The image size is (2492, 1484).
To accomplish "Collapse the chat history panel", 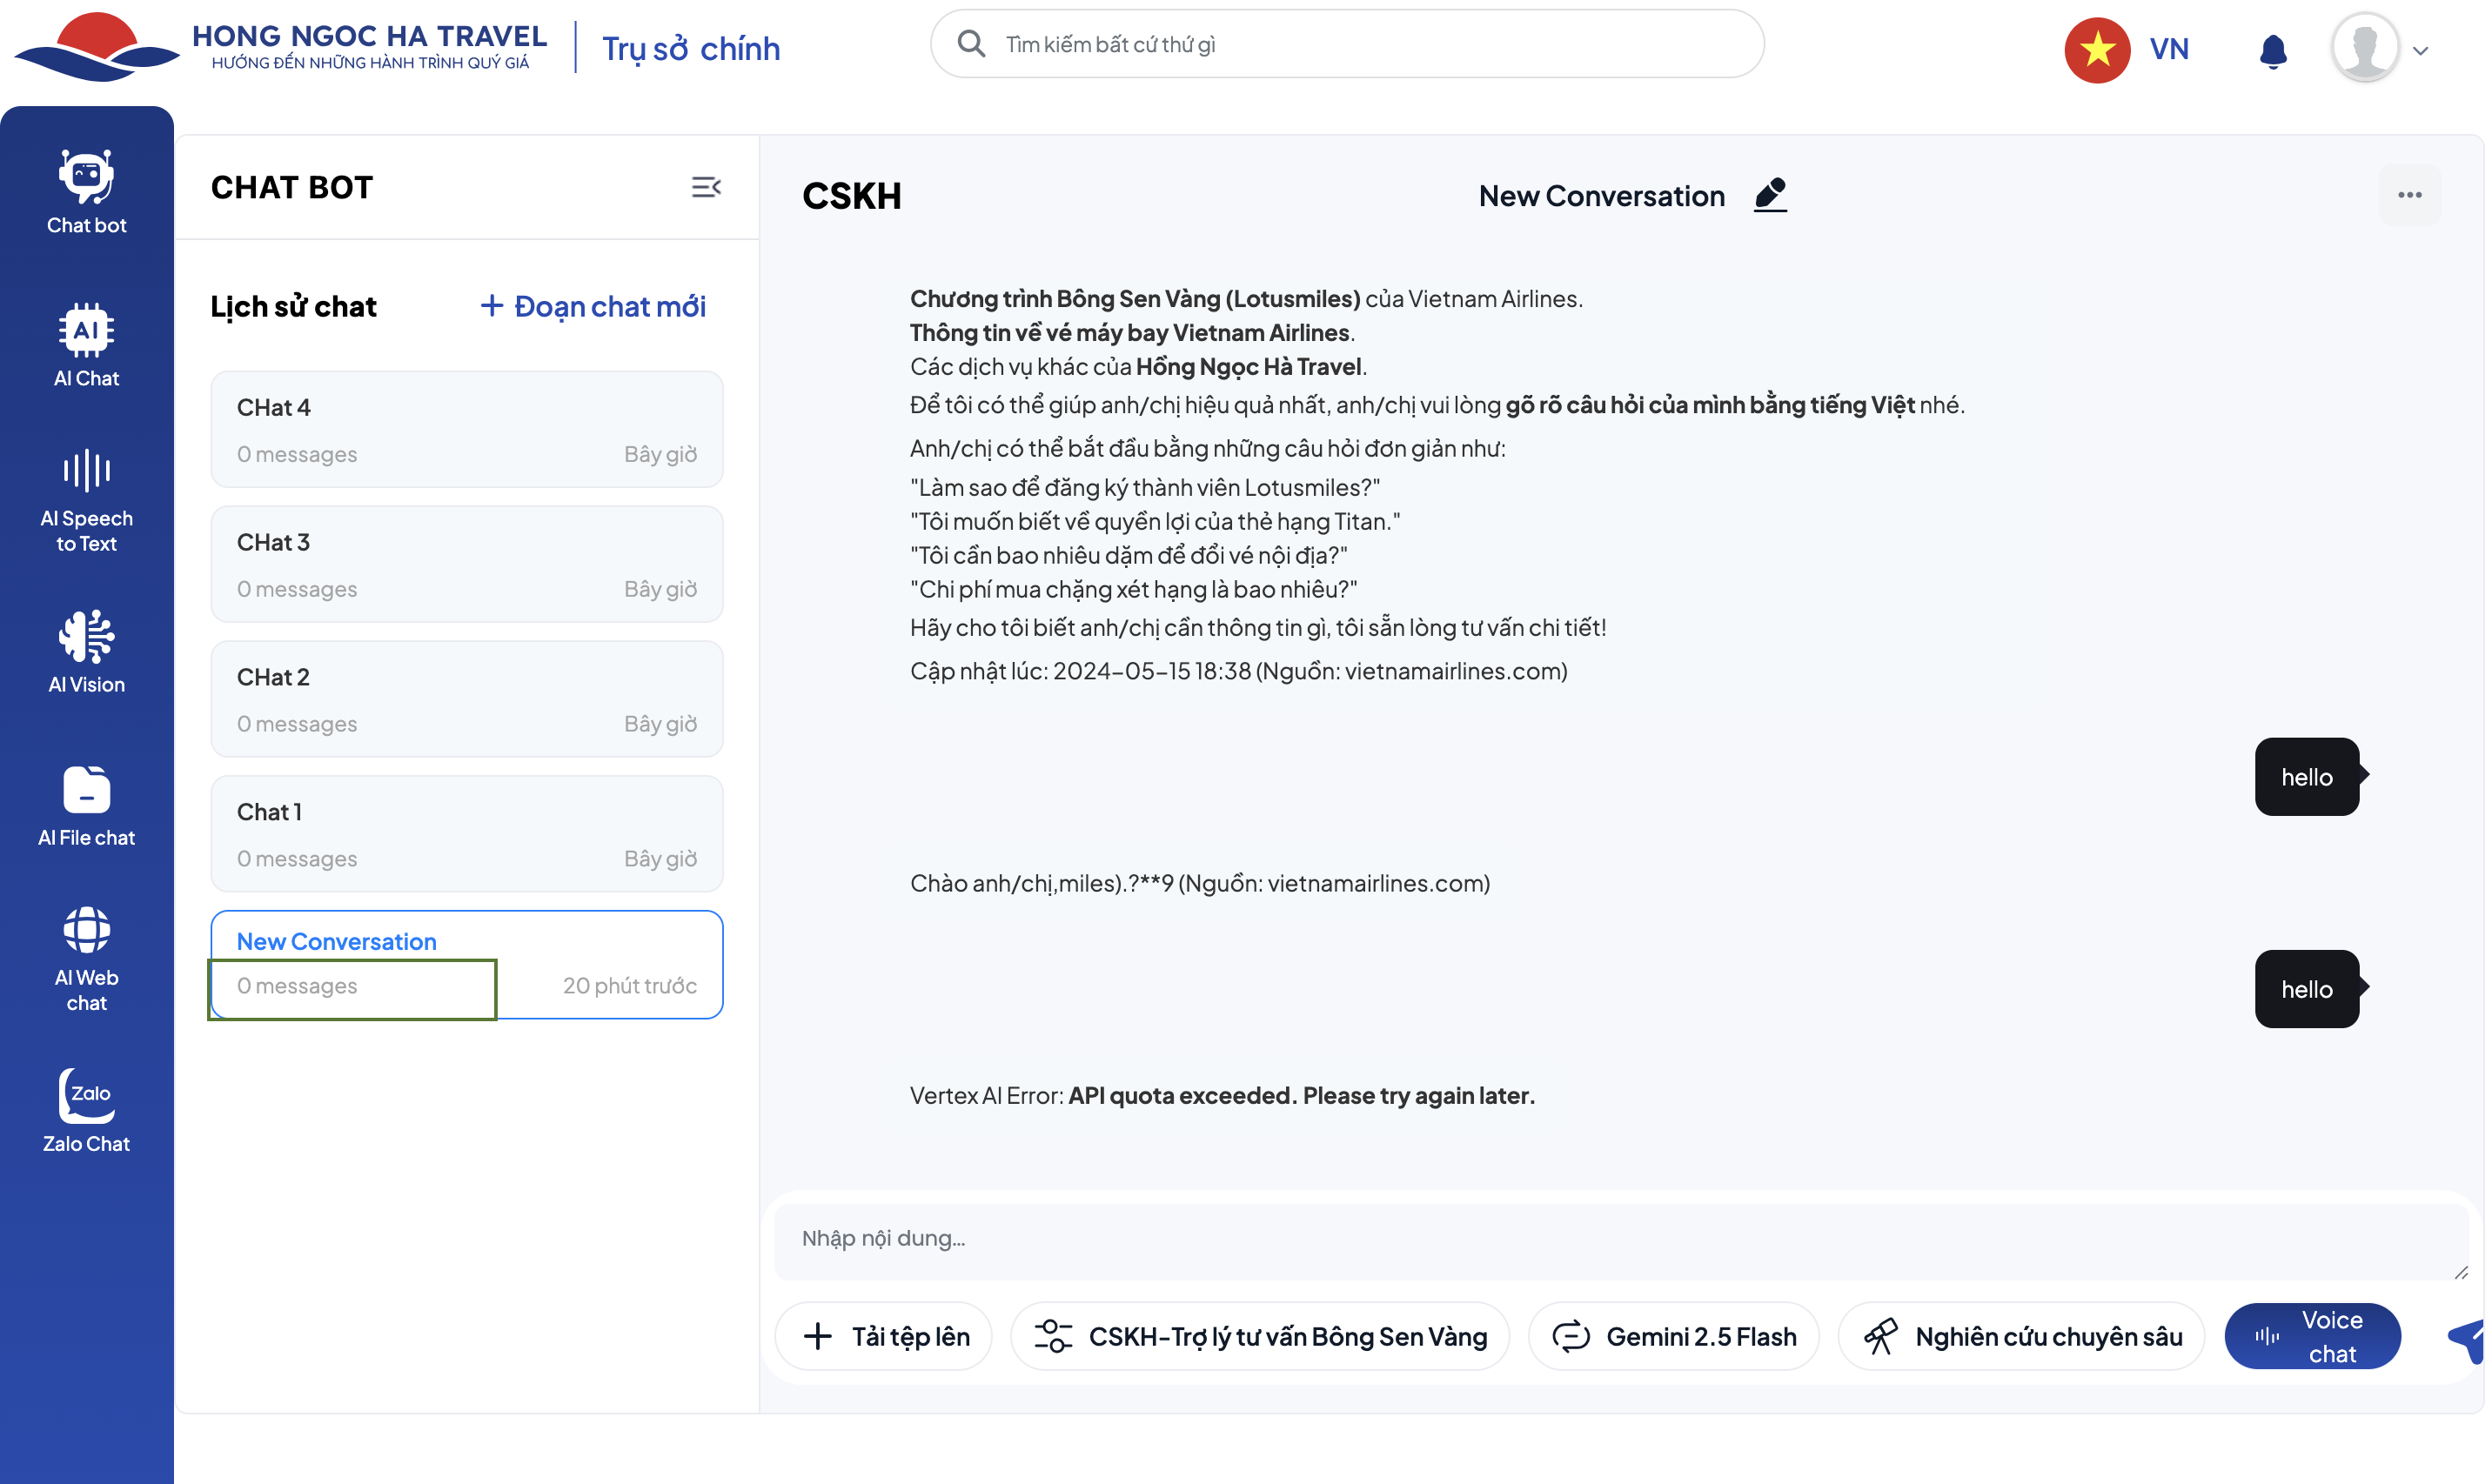I will pyautogui.click(x=706, y=187).
